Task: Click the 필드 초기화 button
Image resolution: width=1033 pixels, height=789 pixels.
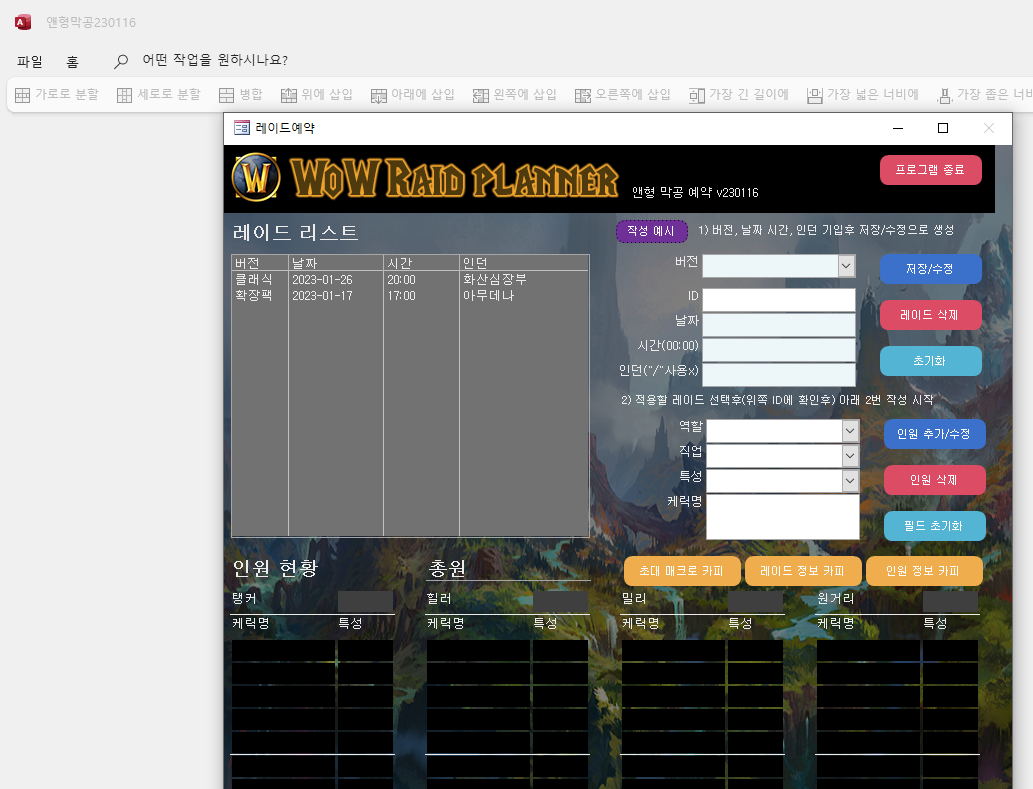Action: point(934,526)
